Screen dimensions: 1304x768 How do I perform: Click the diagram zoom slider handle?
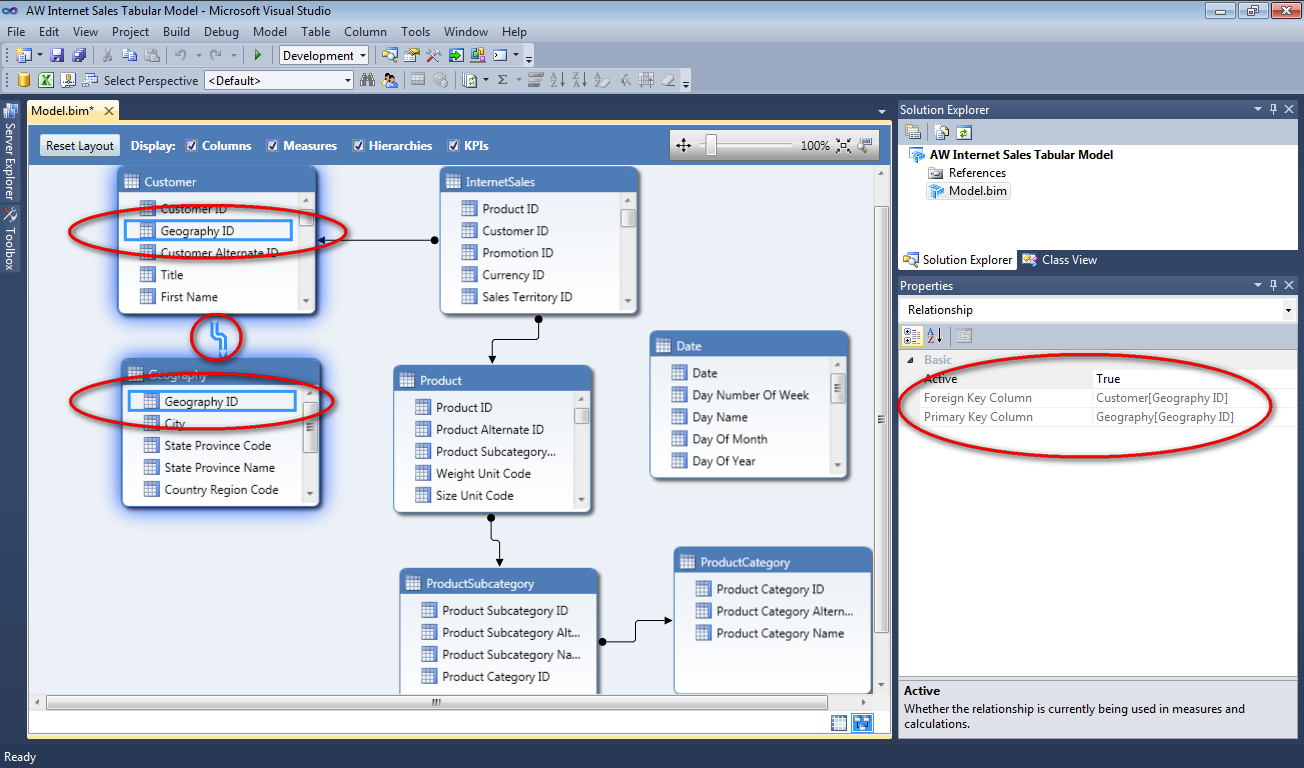pyautogui.click(x=711, y=146)
